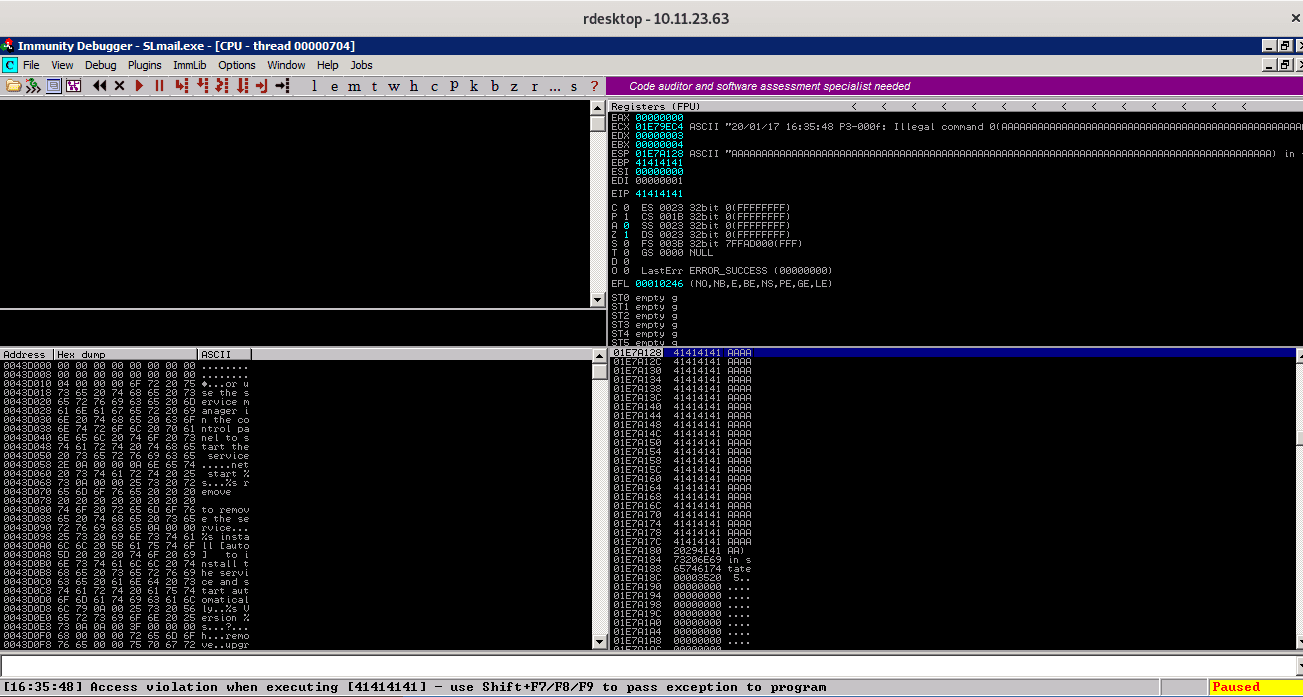
Task: Open the Help menu
Action: coord(328,65)
